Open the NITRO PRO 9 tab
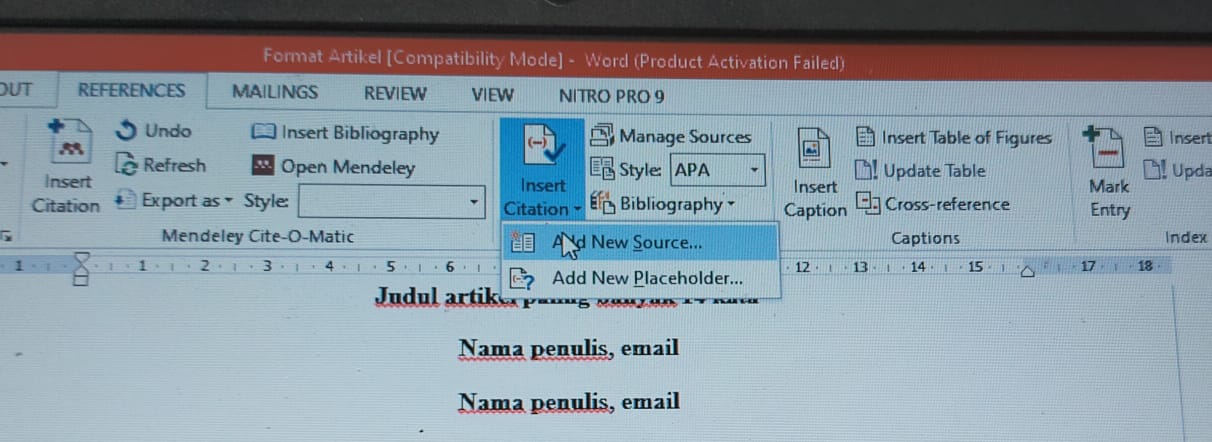1212x442 pixels. pos(611,97)
